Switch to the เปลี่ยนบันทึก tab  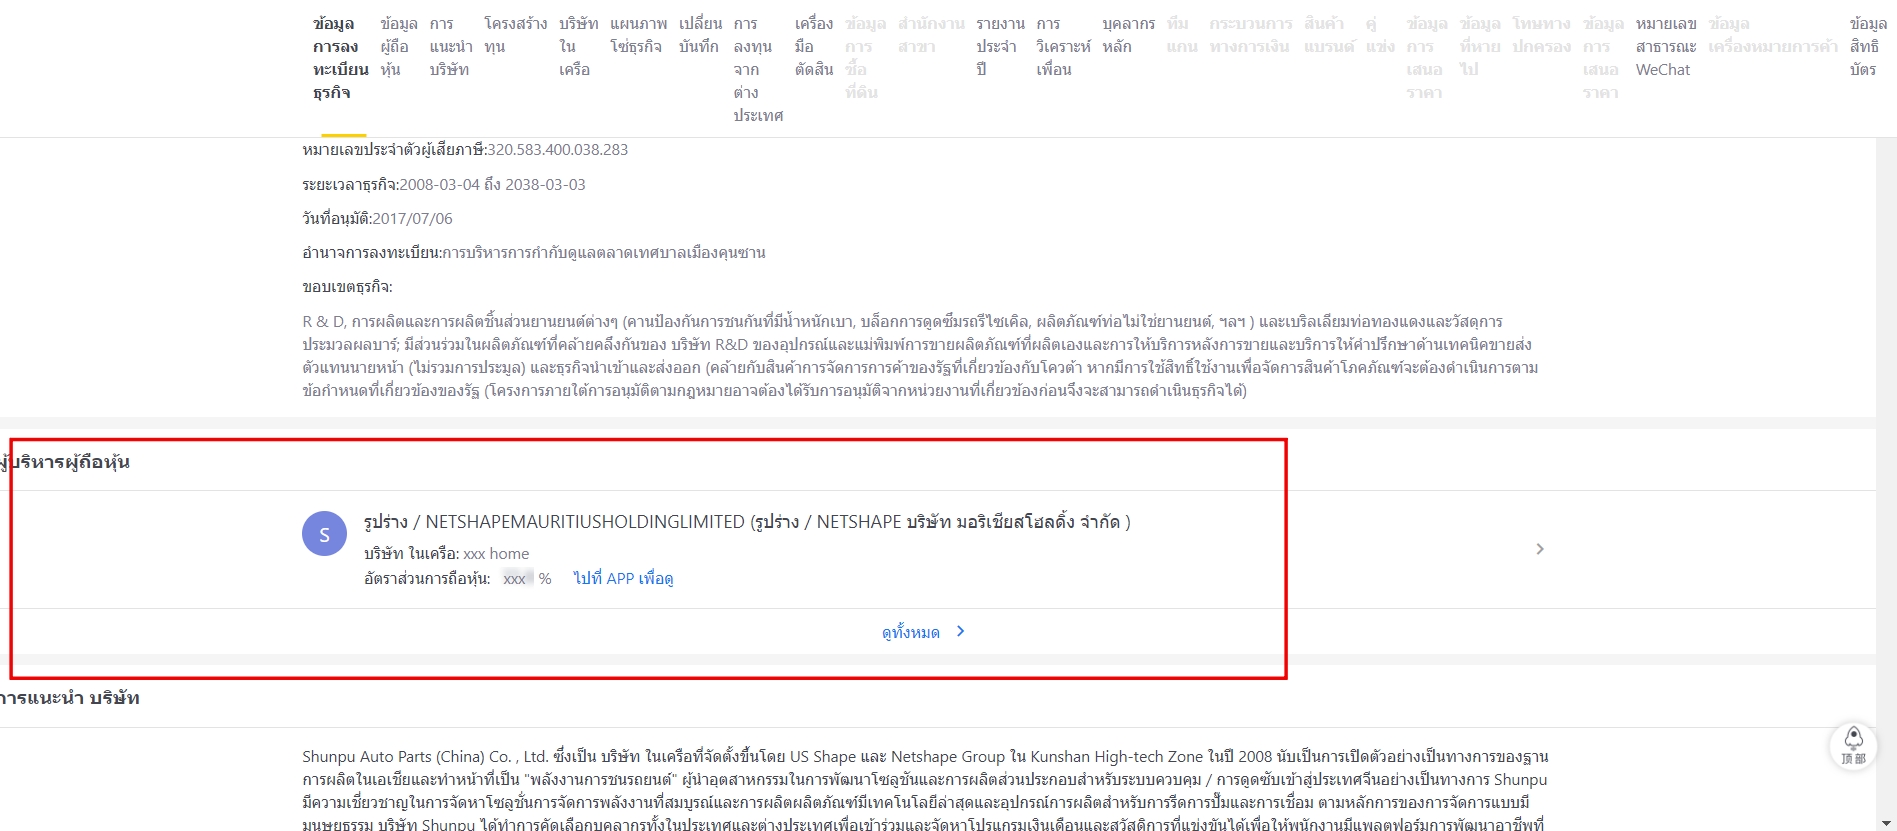click(x=700, y=35)
